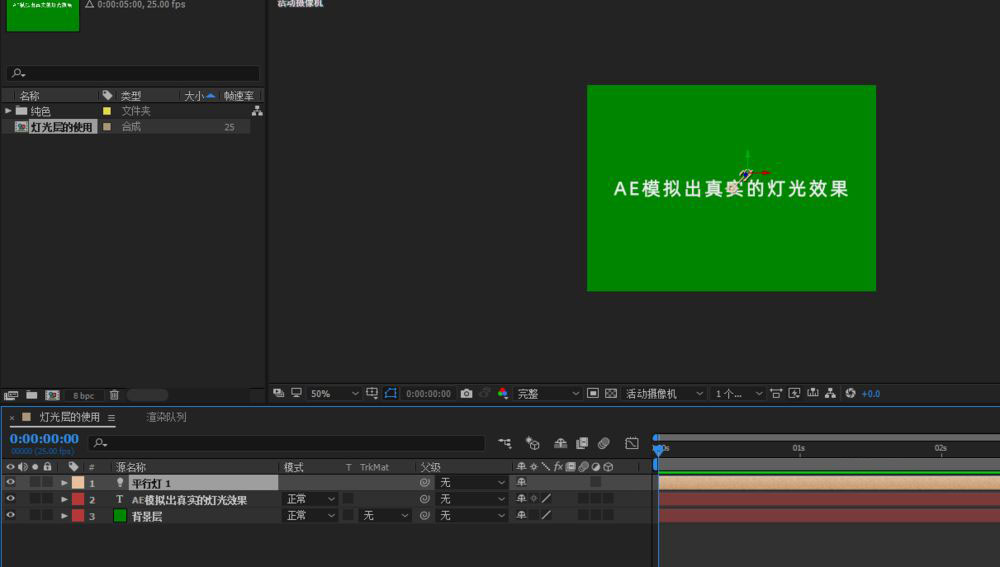This screenshot has width=1000, height=567.
Task: Open blend mode dropdown for 背景层
Action: tap(309, 515)
